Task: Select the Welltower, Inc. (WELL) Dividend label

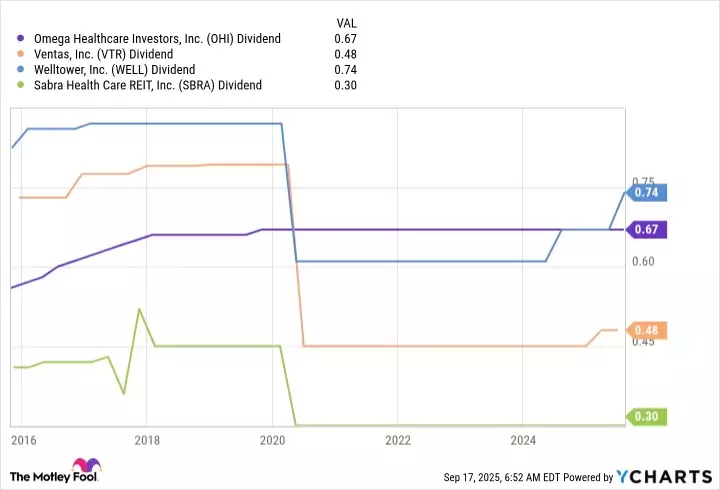Action: click(111, 70)
